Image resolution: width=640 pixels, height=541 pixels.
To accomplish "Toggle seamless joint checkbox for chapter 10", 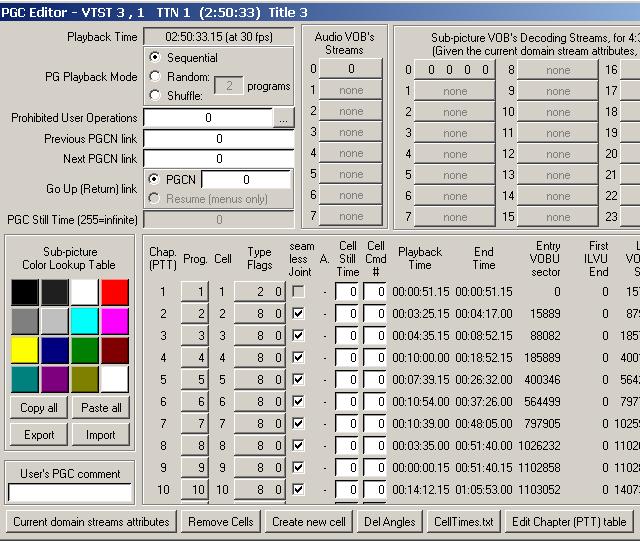I will pos(298,489).
